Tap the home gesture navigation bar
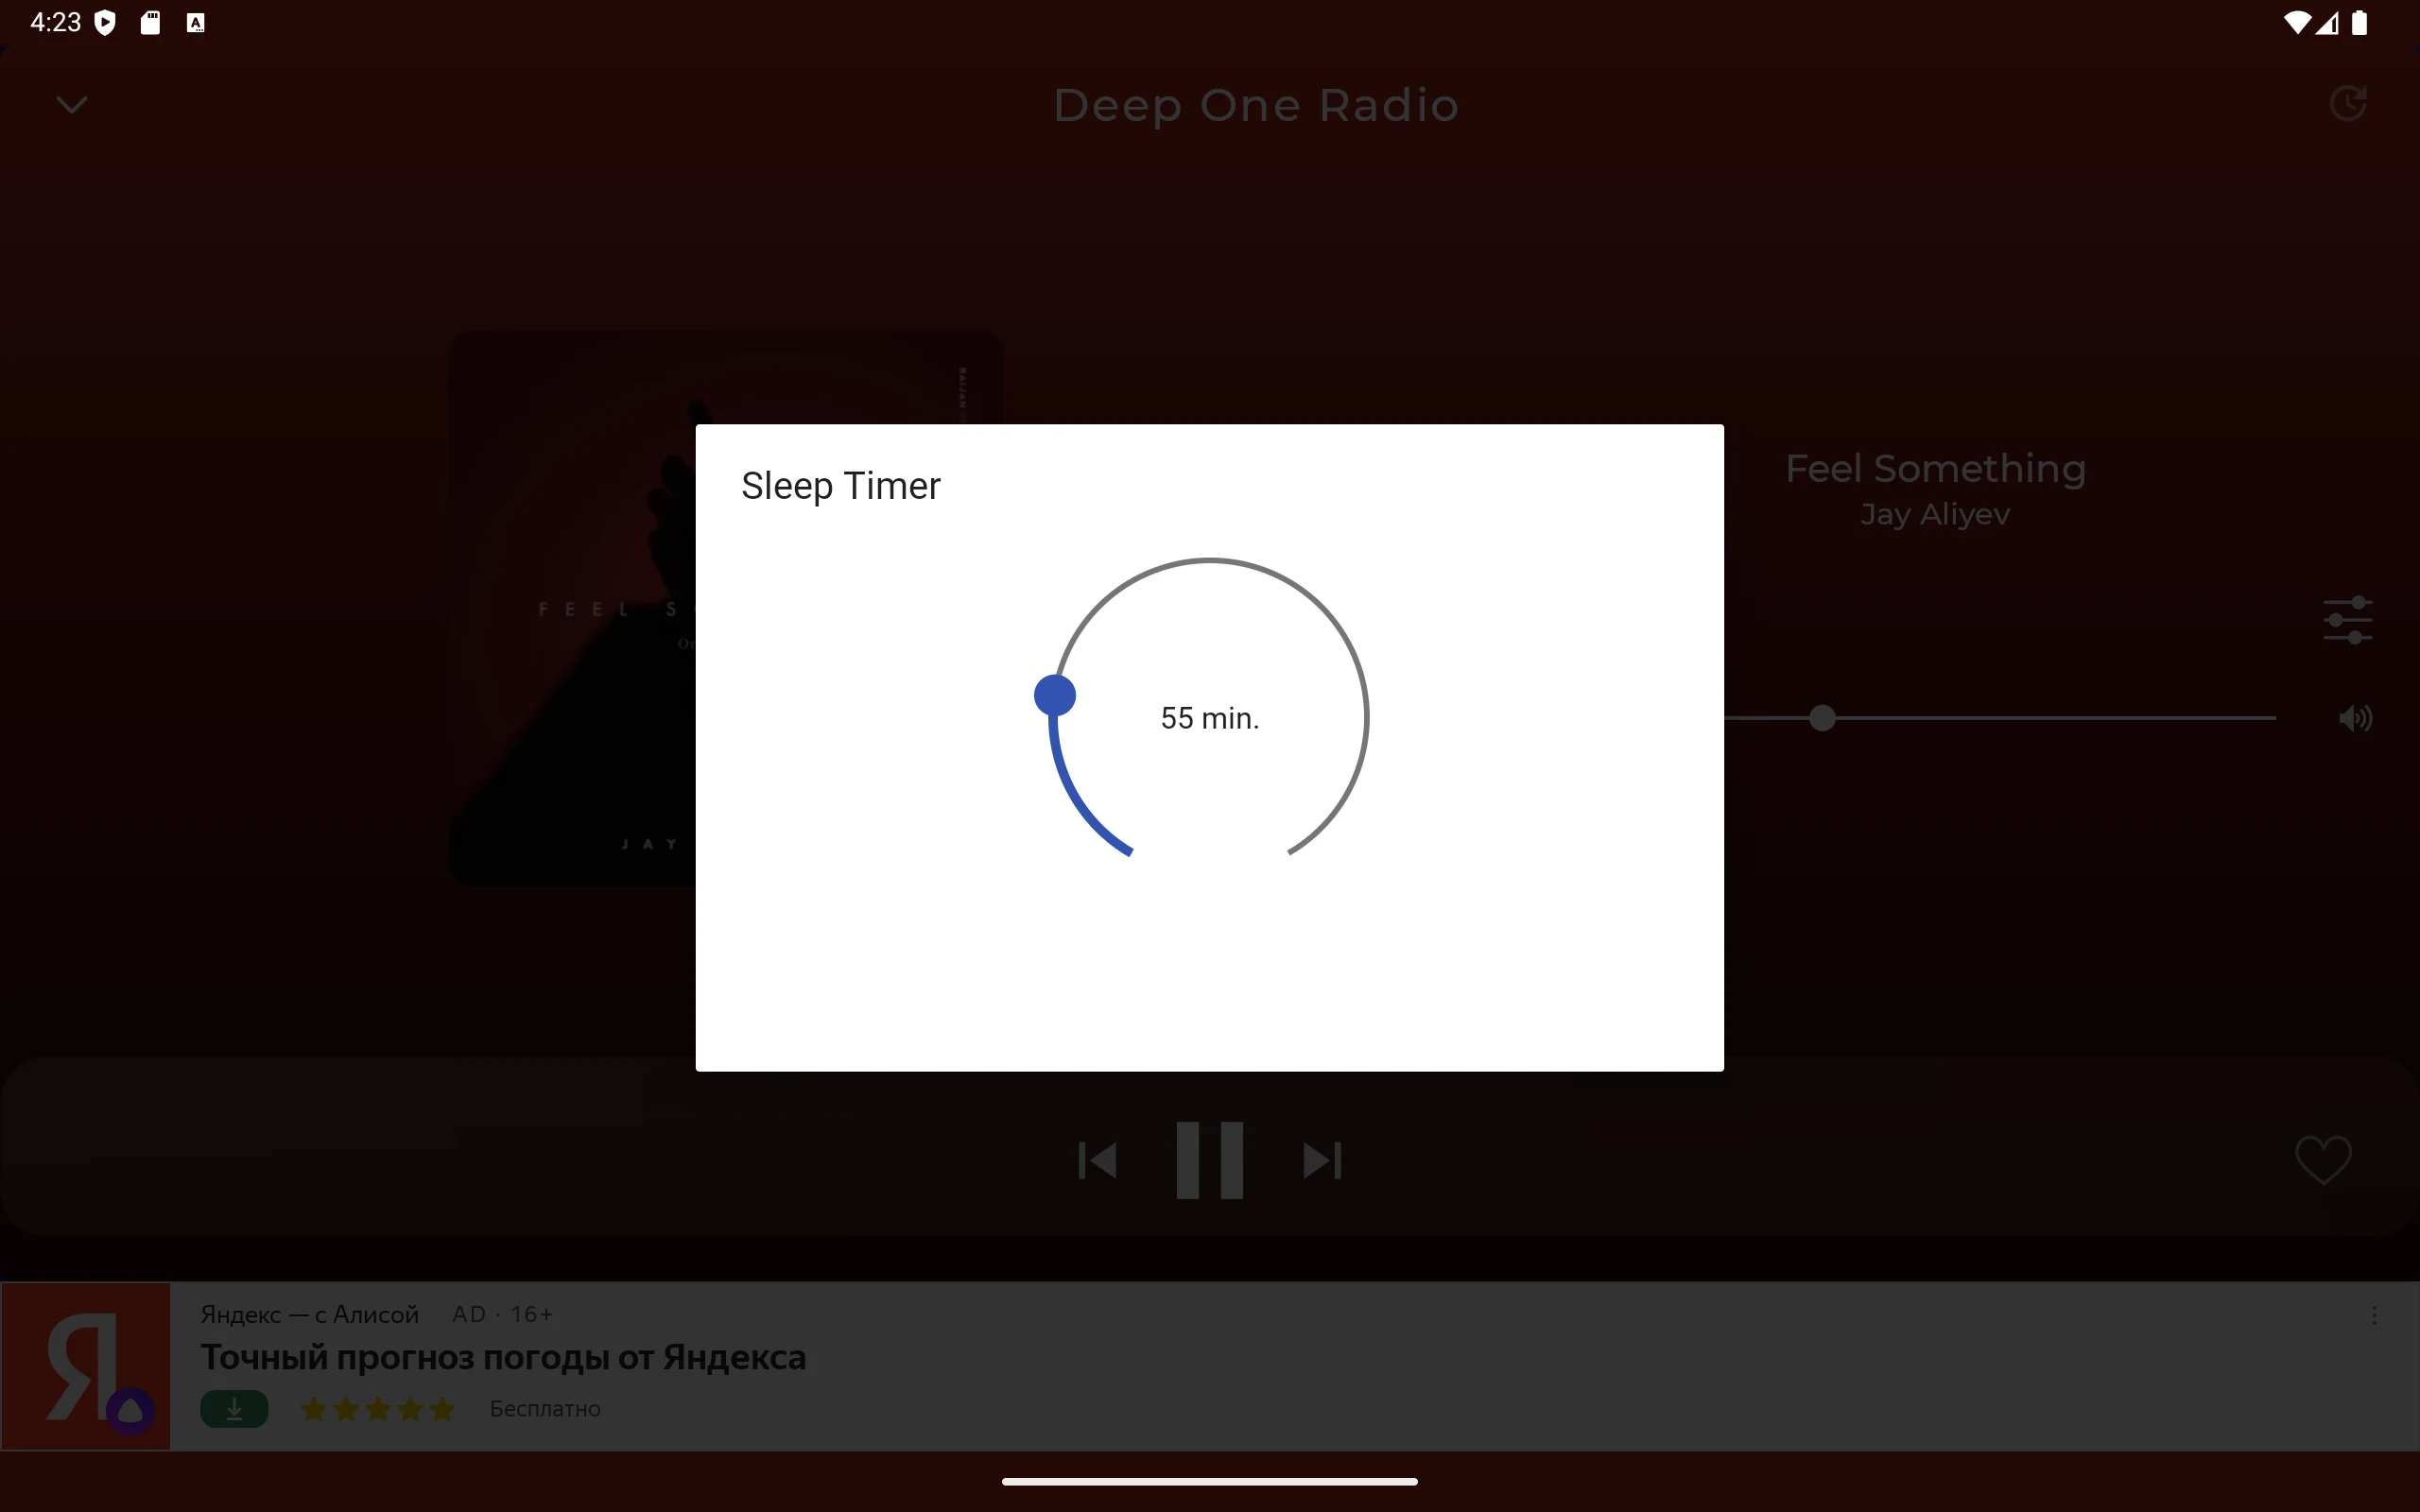The width and height of the screenshot is (2420, 1512). point(1209,1481)
